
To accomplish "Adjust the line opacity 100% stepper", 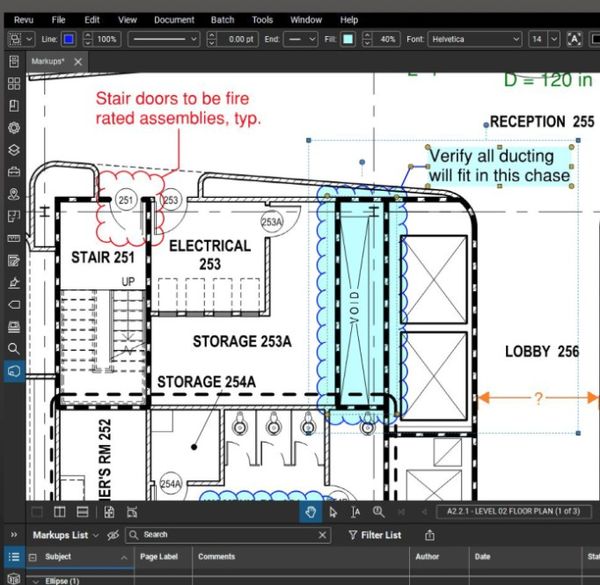I will tap(88, 39).
